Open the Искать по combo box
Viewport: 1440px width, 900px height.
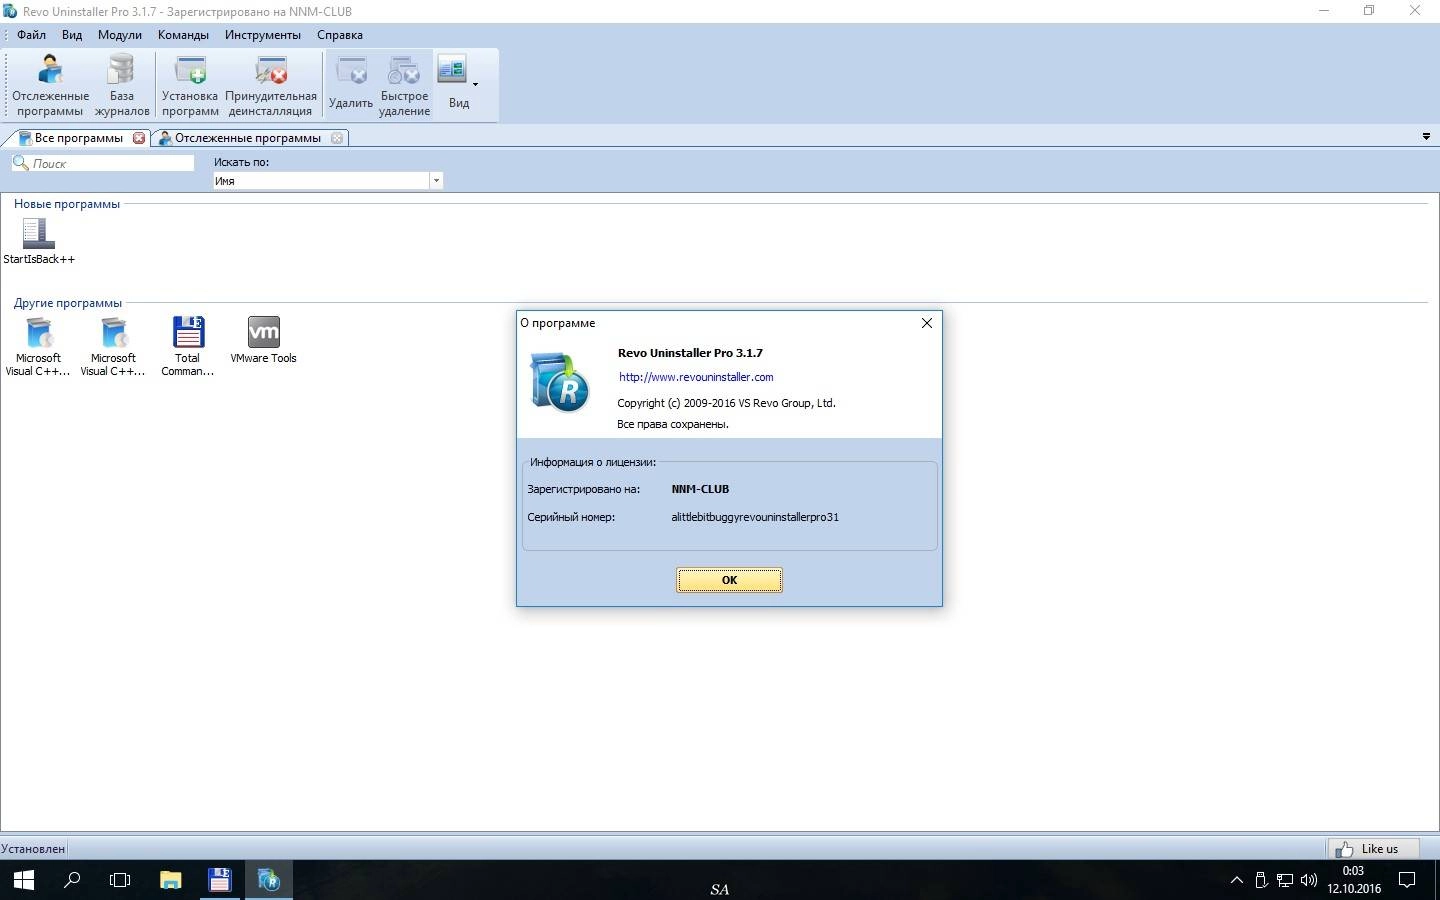327,181
